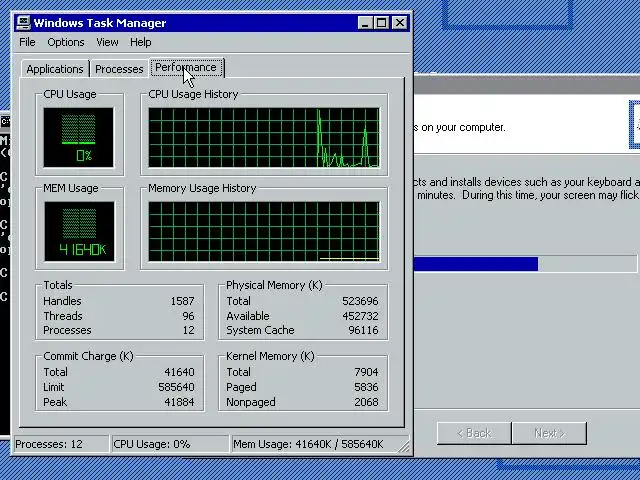Switch to the Applications tab
640x480 pixels.
tap(55, 69)
